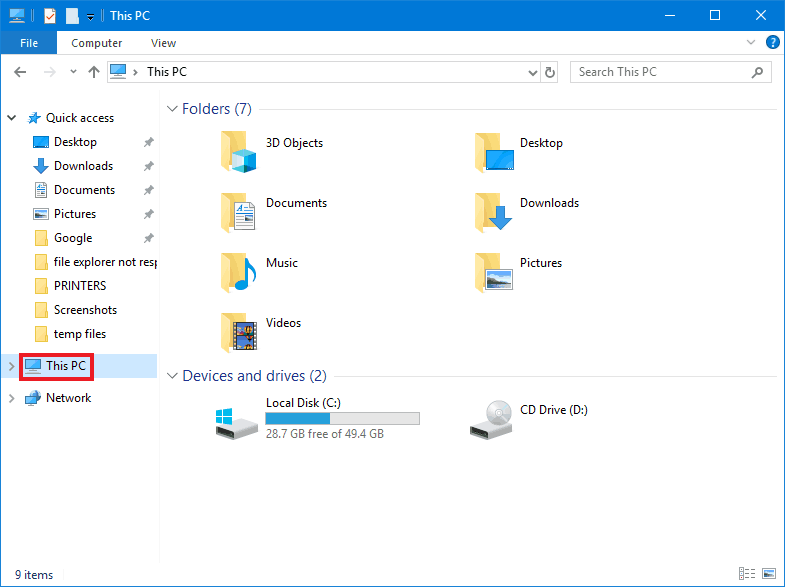Click the '28.7 GB free of 49.4 GB' text
785x587 pixels.
point(325,434)
